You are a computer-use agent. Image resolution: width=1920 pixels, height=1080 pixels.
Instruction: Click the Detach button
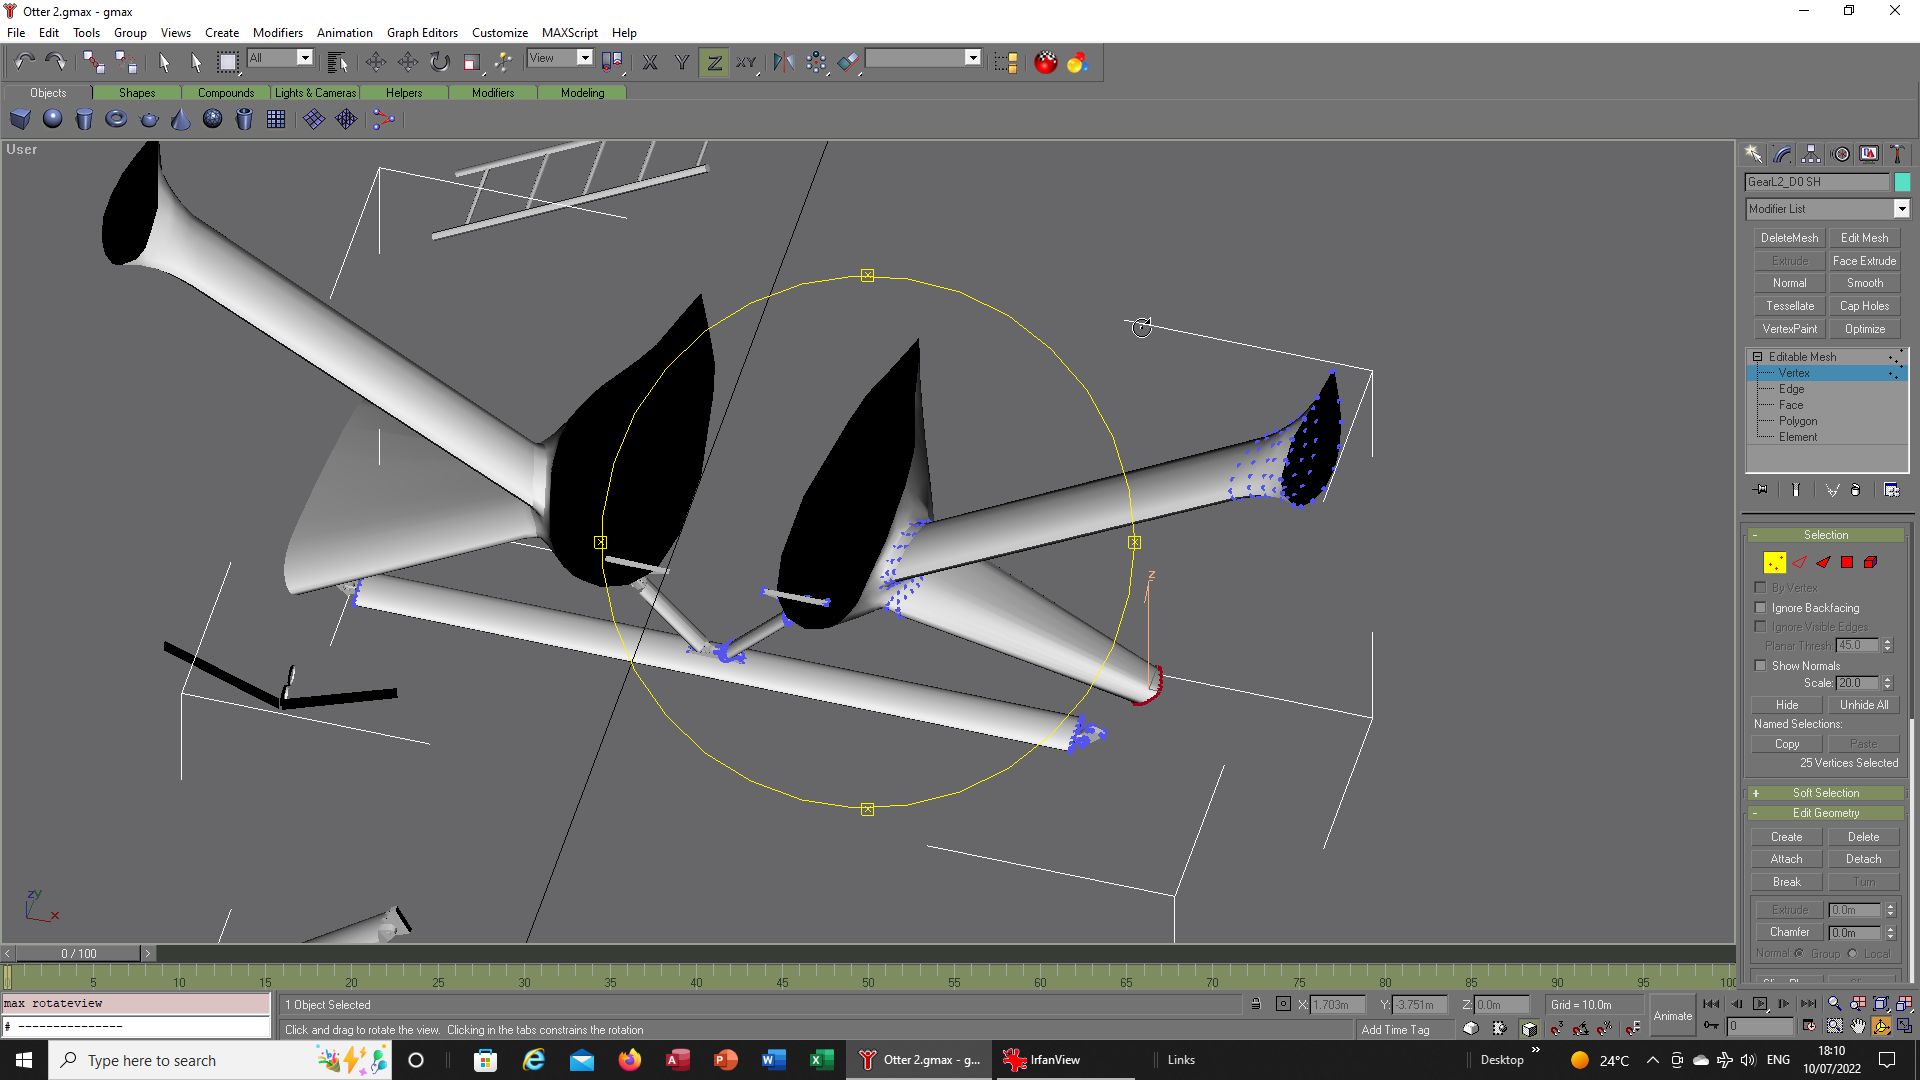[1863, 859]
